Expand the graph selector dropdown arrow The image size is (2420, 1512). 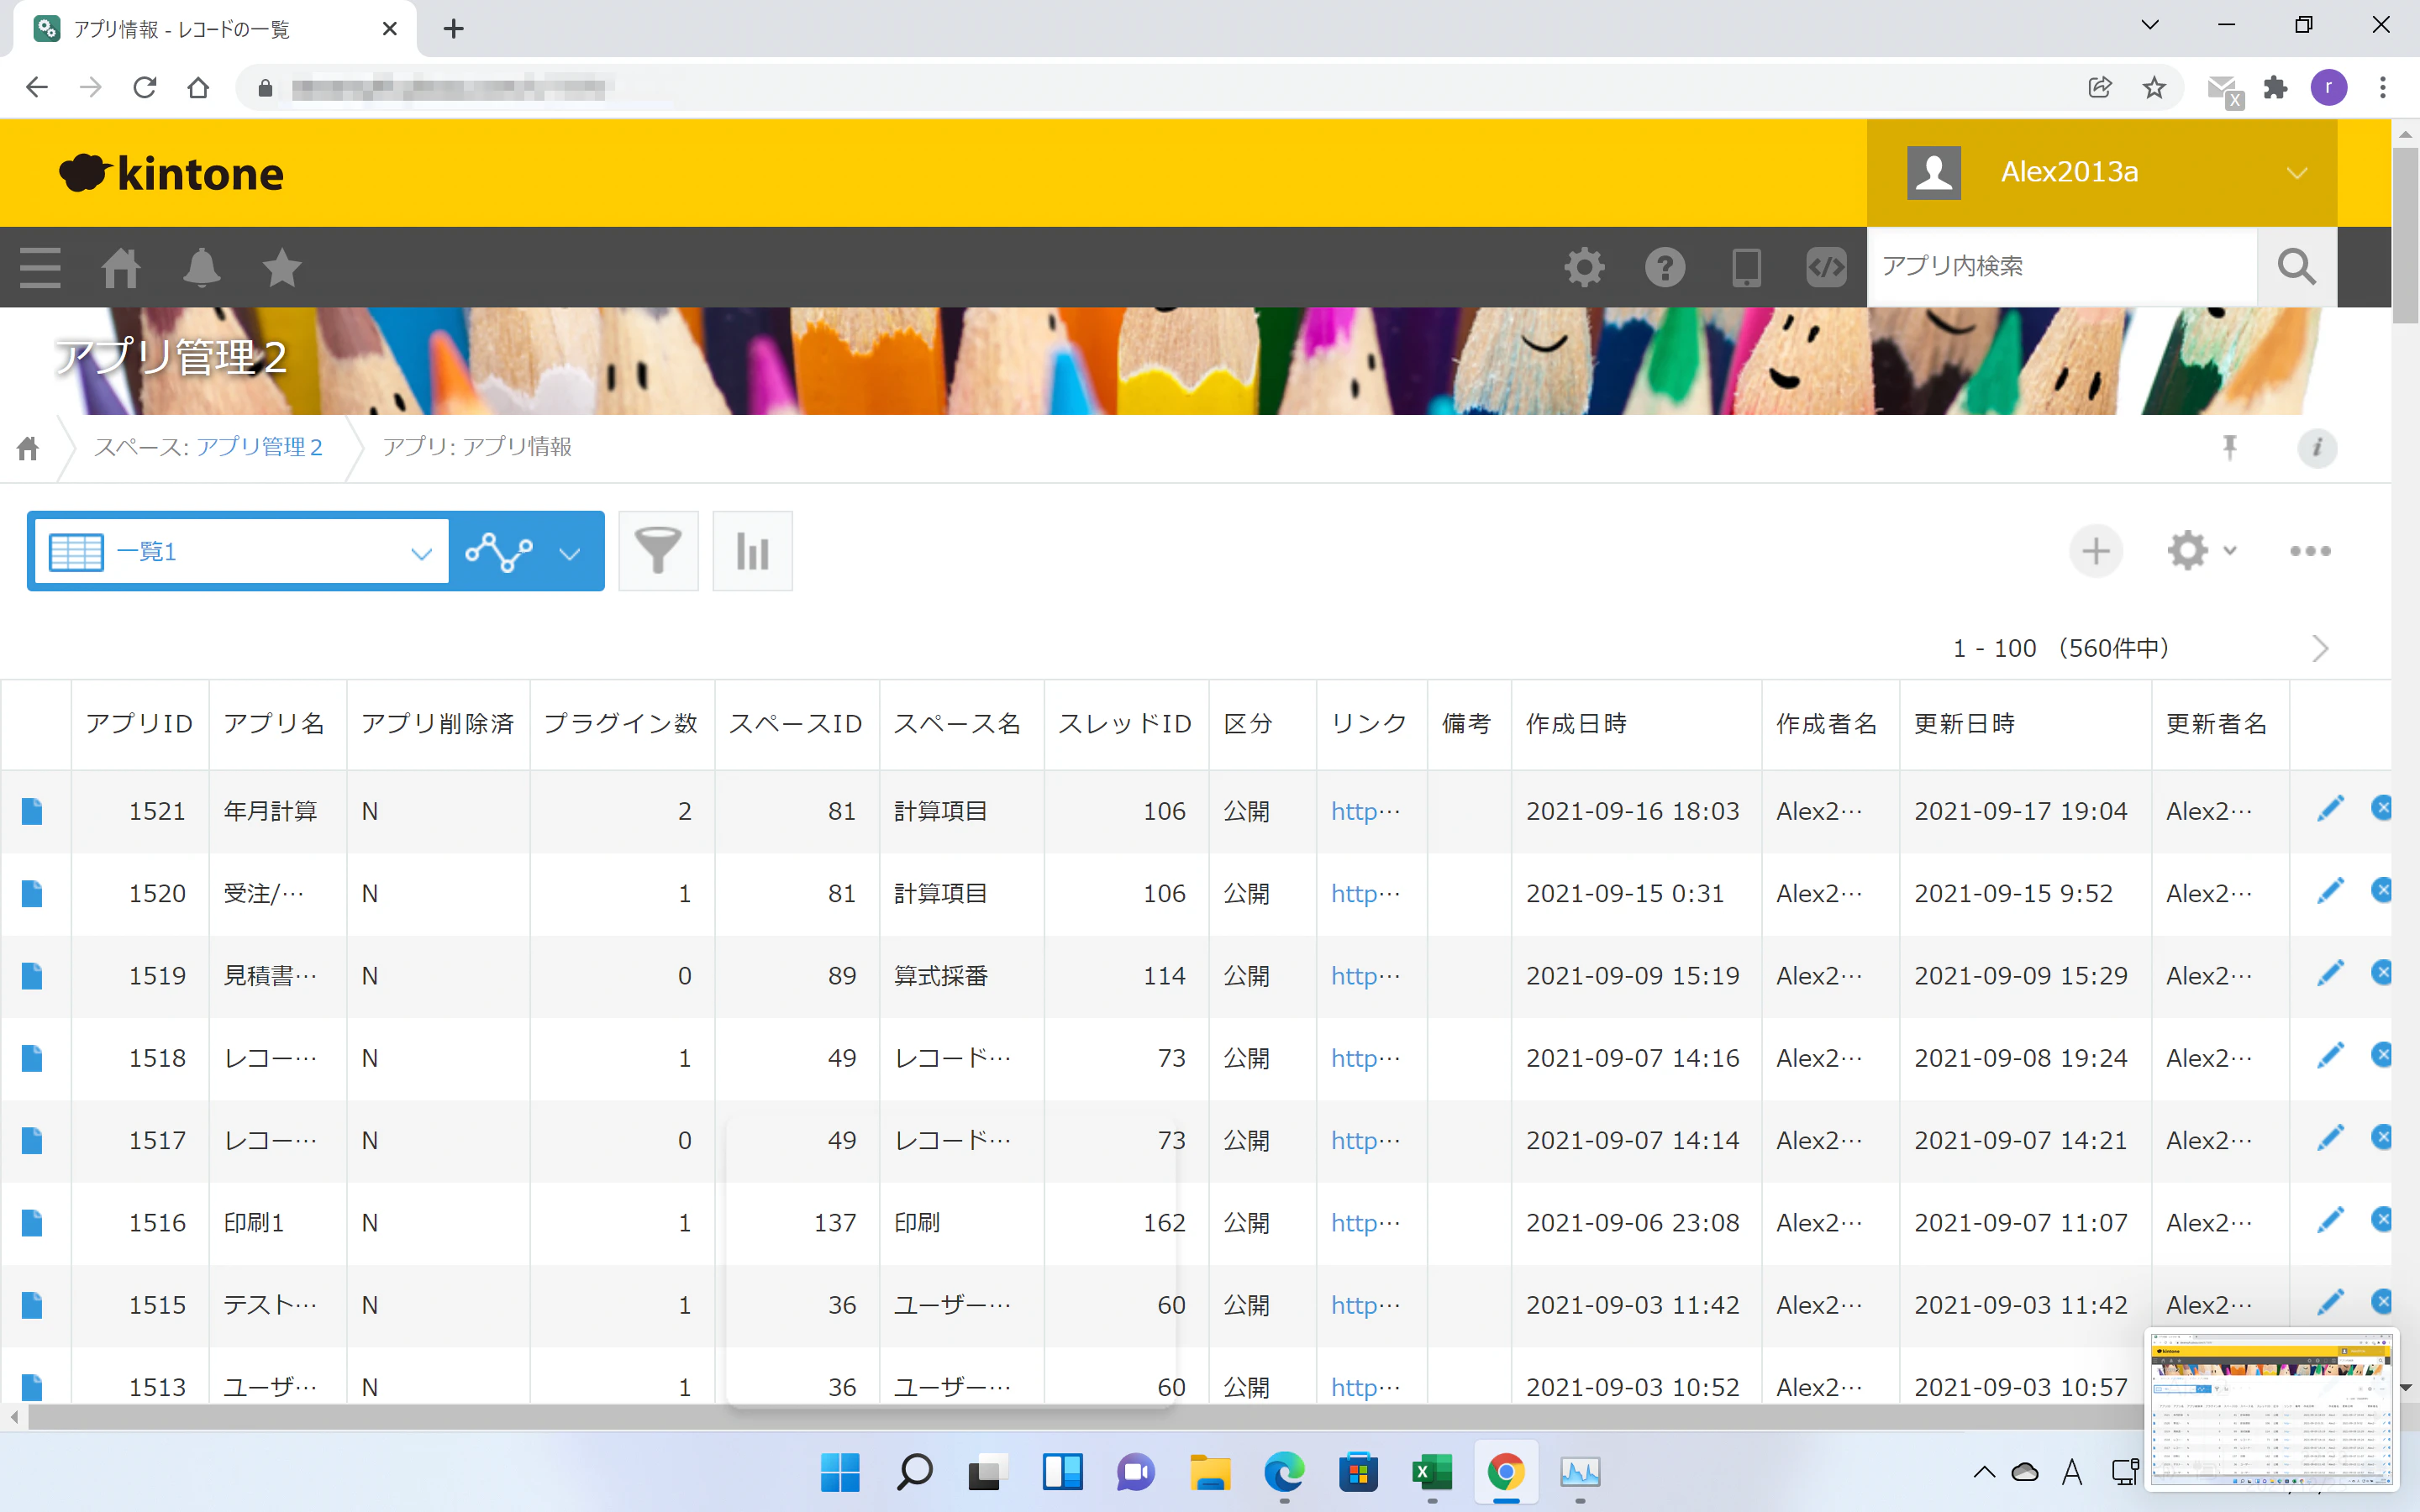(x=569, y=553)
